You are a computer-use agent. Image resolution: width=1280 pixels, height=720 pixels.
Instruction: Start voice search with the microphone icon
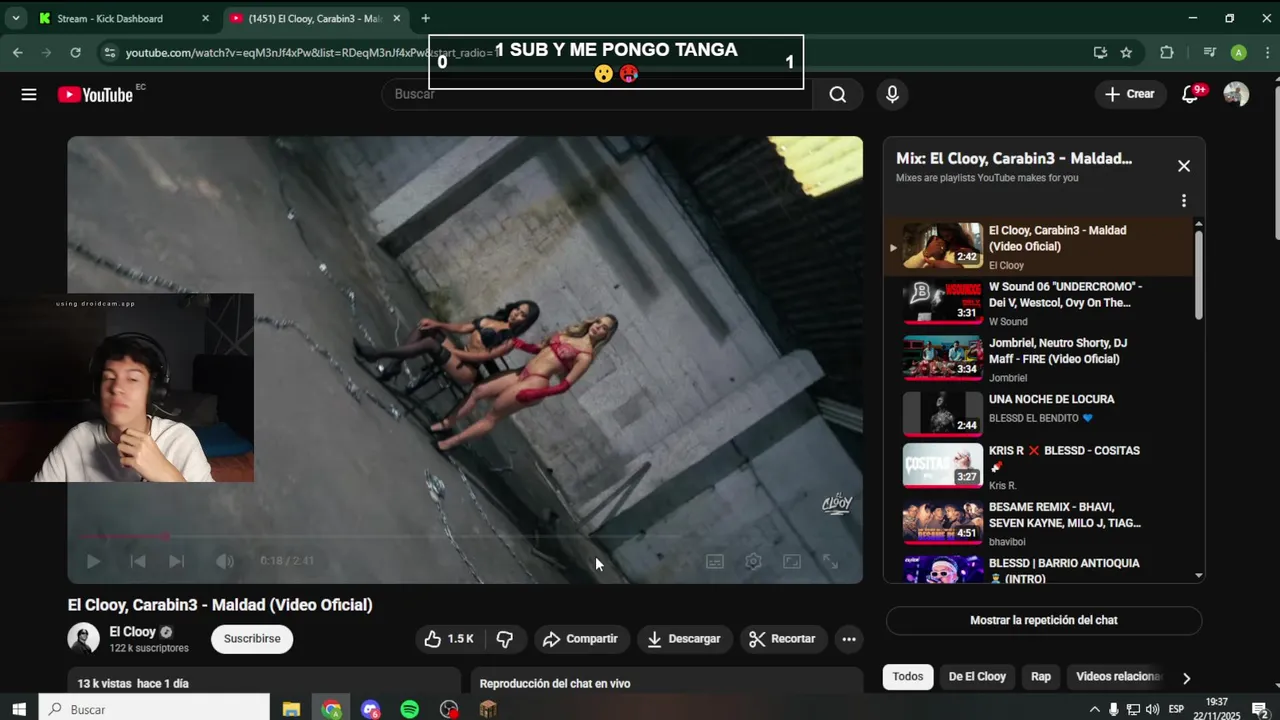(892, 94)
